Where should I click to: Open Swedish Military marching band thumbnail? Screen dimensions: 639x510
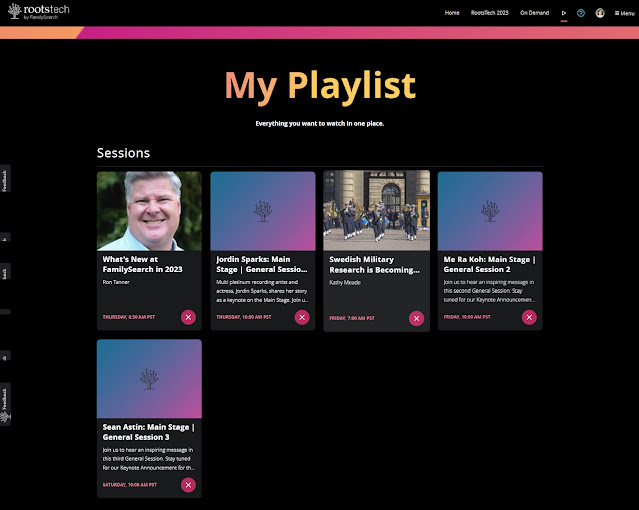[377, 210]
